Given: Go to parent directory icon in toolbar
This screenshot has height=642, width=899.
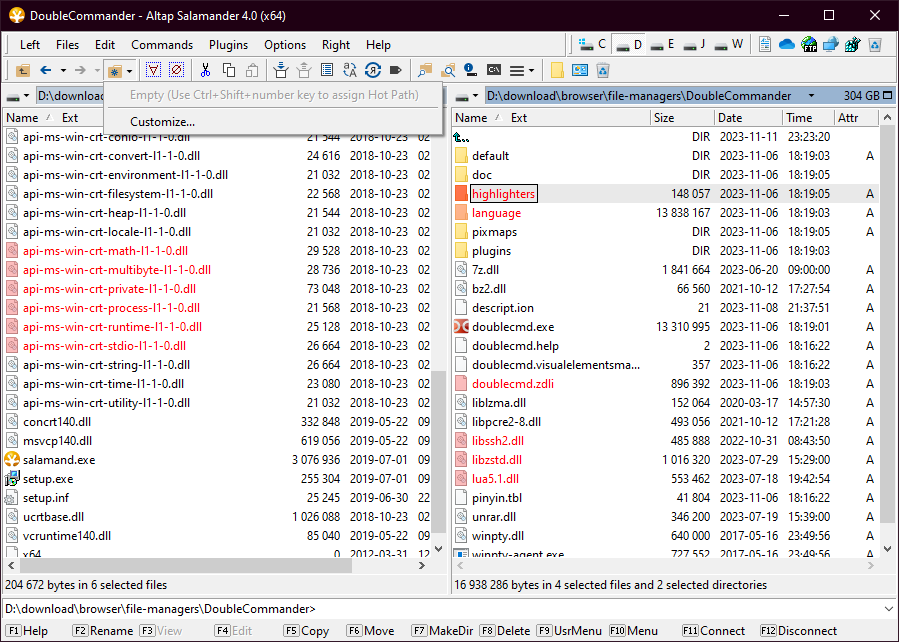Looking at the screenshot, I should tap(22, 70).
